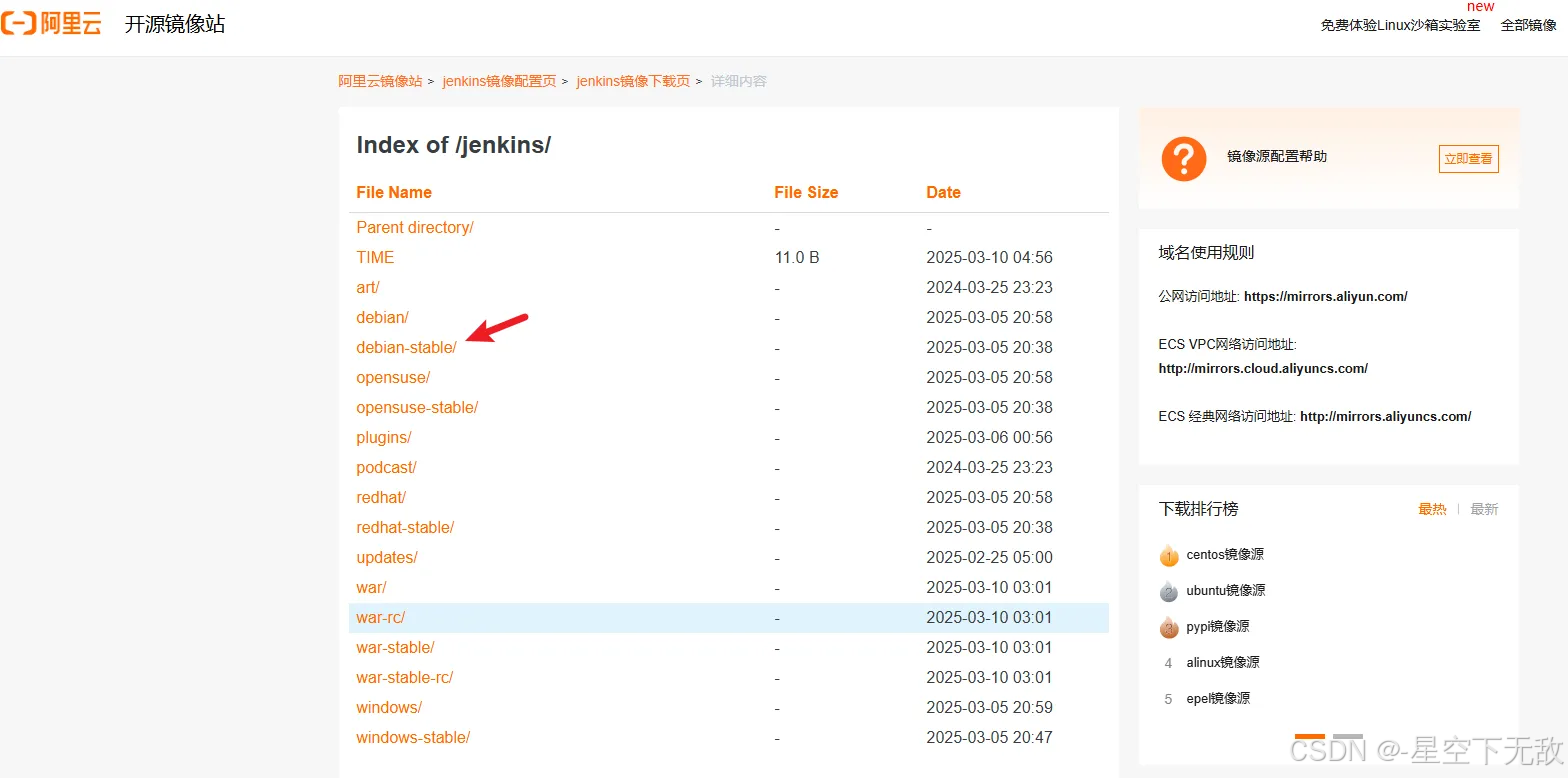
Task: Open the debian/ directory
Action: tap(382, 317)
